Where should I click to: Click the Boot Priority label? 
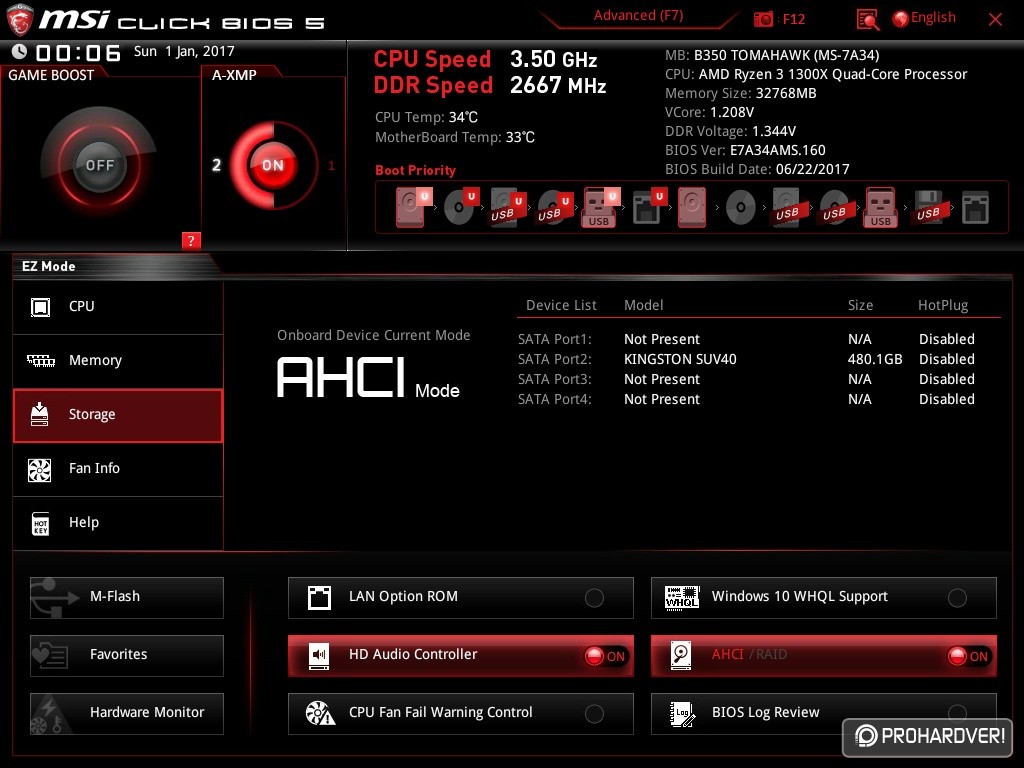click(415, 170)
